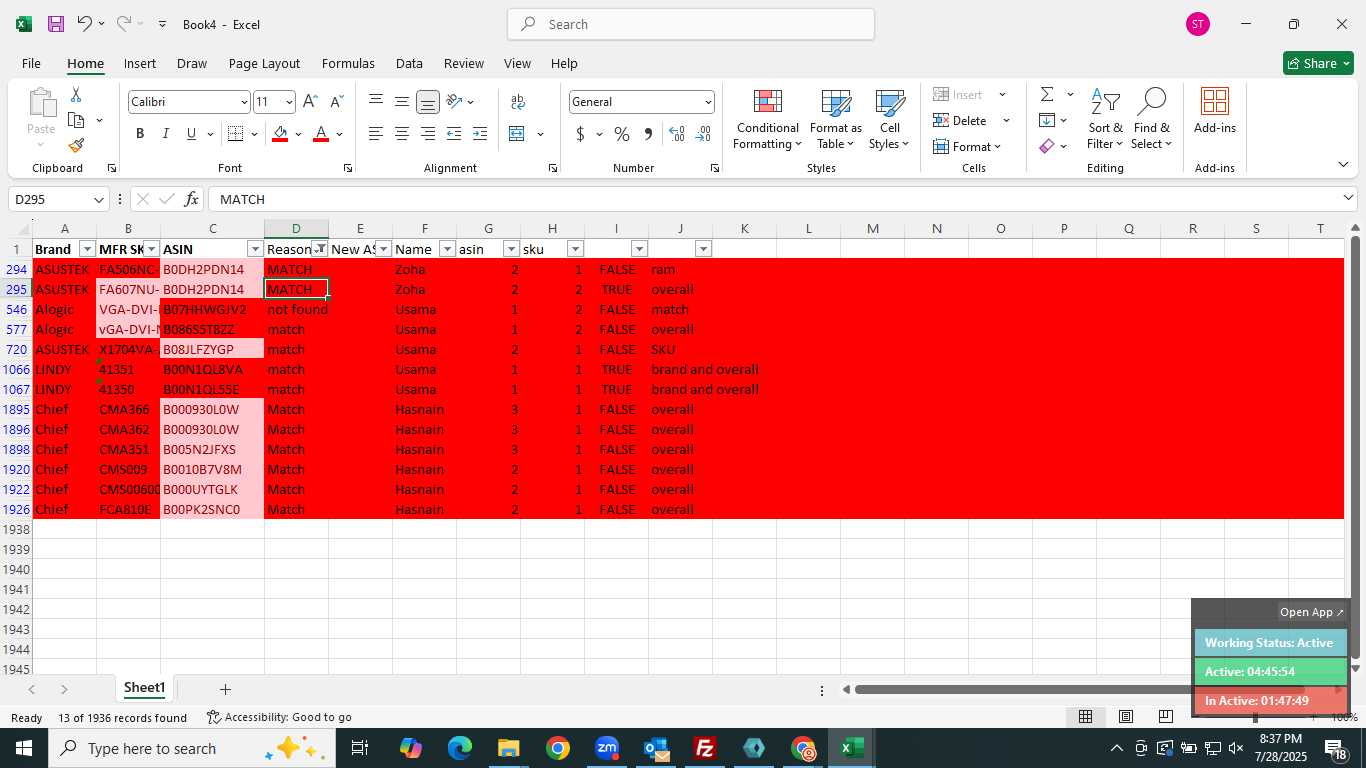This screenshot has height=768, width=1366.
Task: Switch to Page Layout view in status bar
Action: point(1125,717)
